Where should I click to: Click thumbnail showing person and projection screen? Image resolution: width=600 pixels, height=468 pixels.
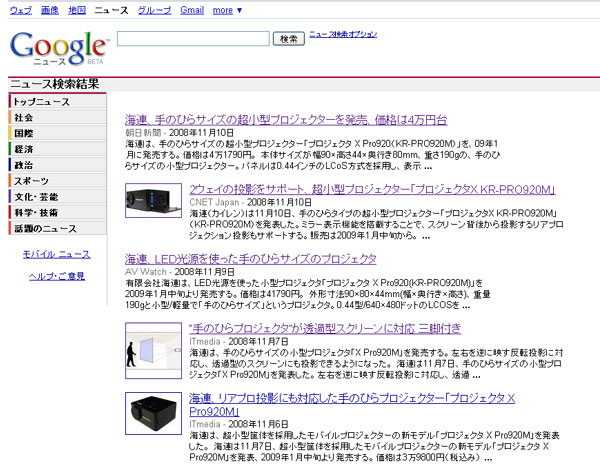[153, 351]
